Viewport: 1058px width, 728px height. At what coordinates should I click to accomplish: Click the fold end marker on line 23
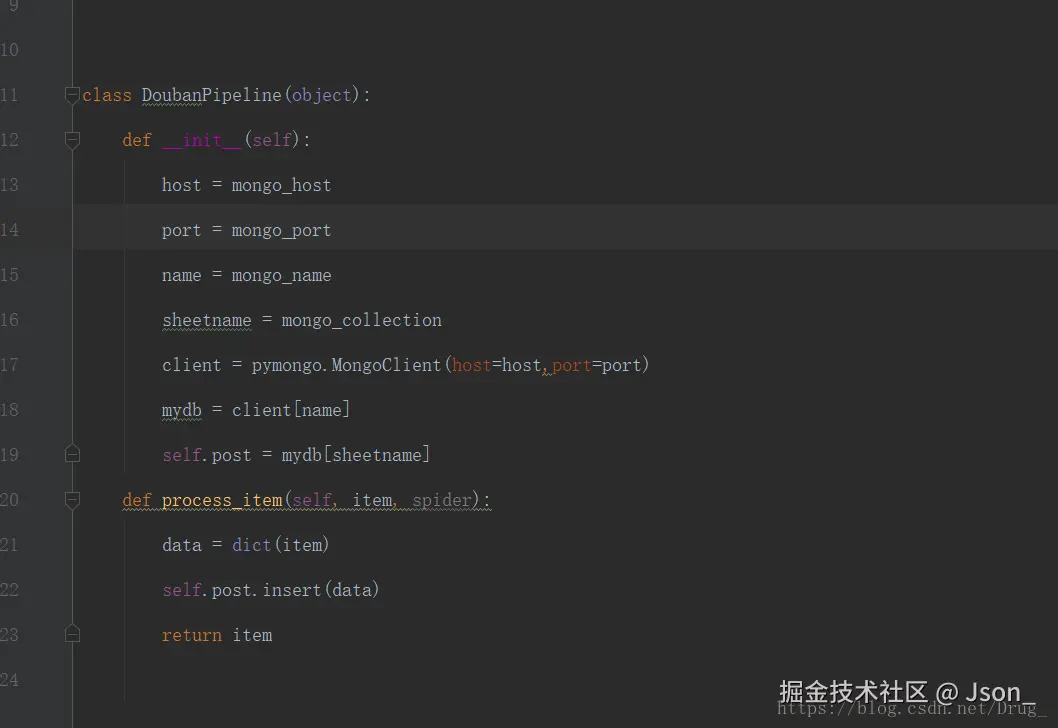coord(72,634)
